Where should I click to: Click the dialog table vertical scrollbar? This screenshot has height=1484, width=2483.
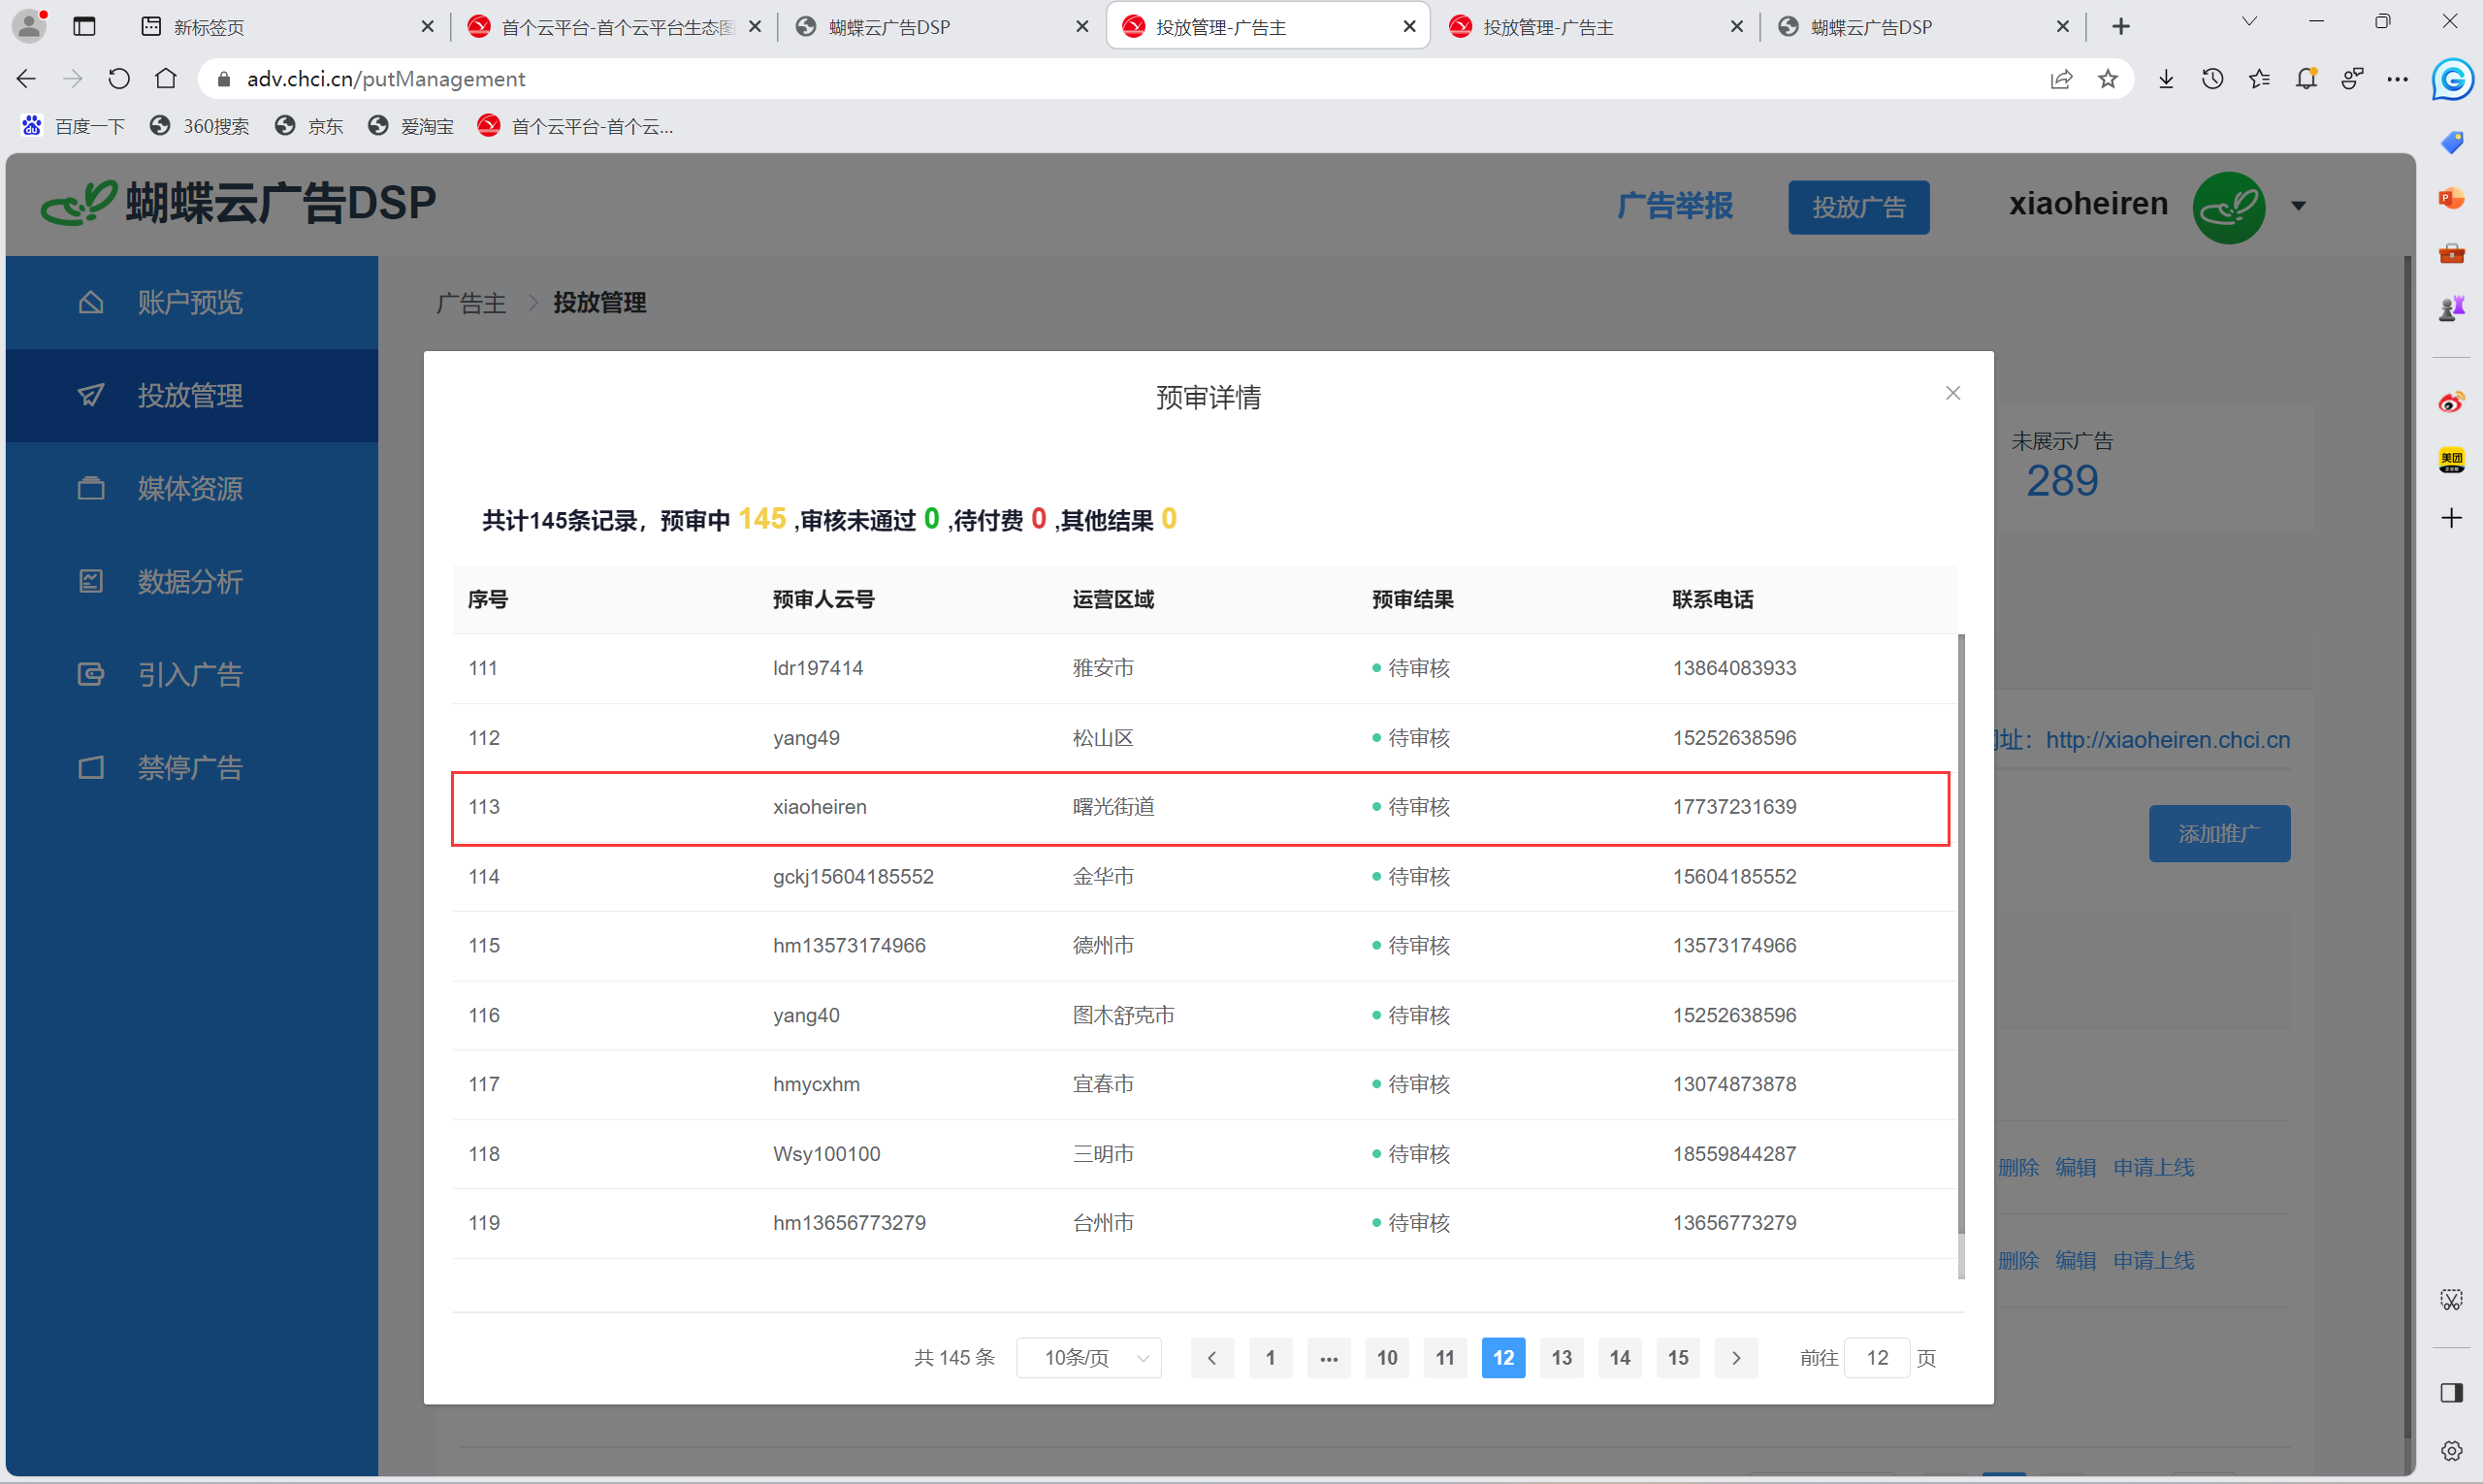pyautogui.click(x=1960, y=934)
